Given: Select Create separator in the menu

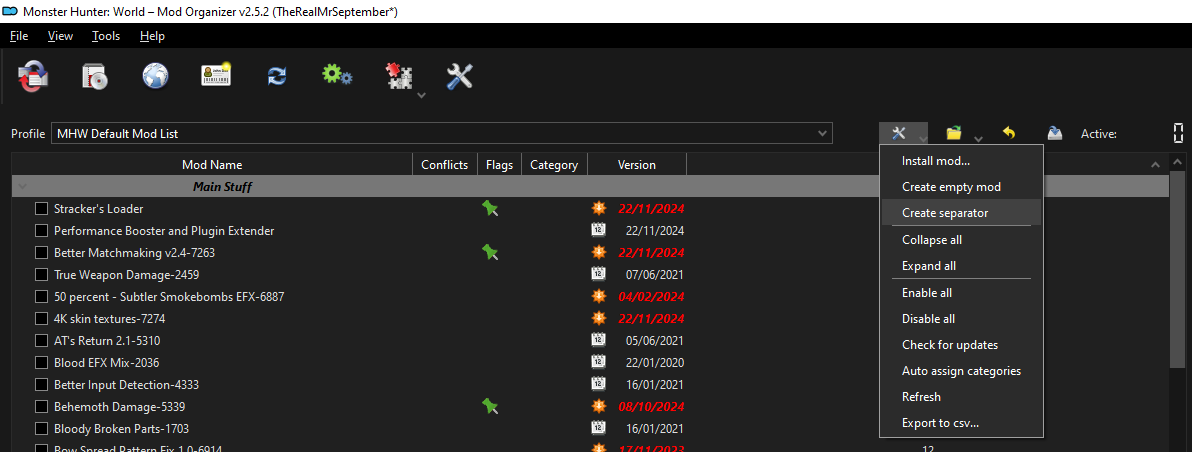Looking at the screenshot, I should pos(962,213).
